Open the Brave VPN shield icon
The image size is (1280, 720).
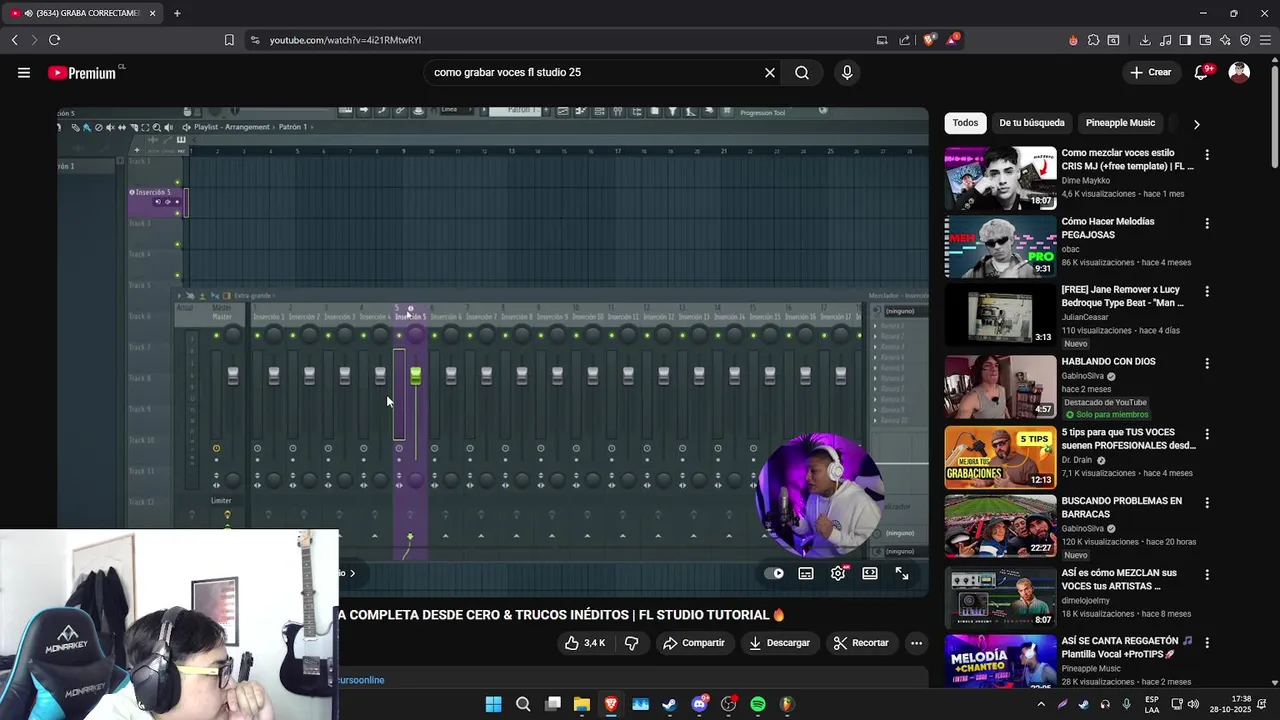point(1245,40)
